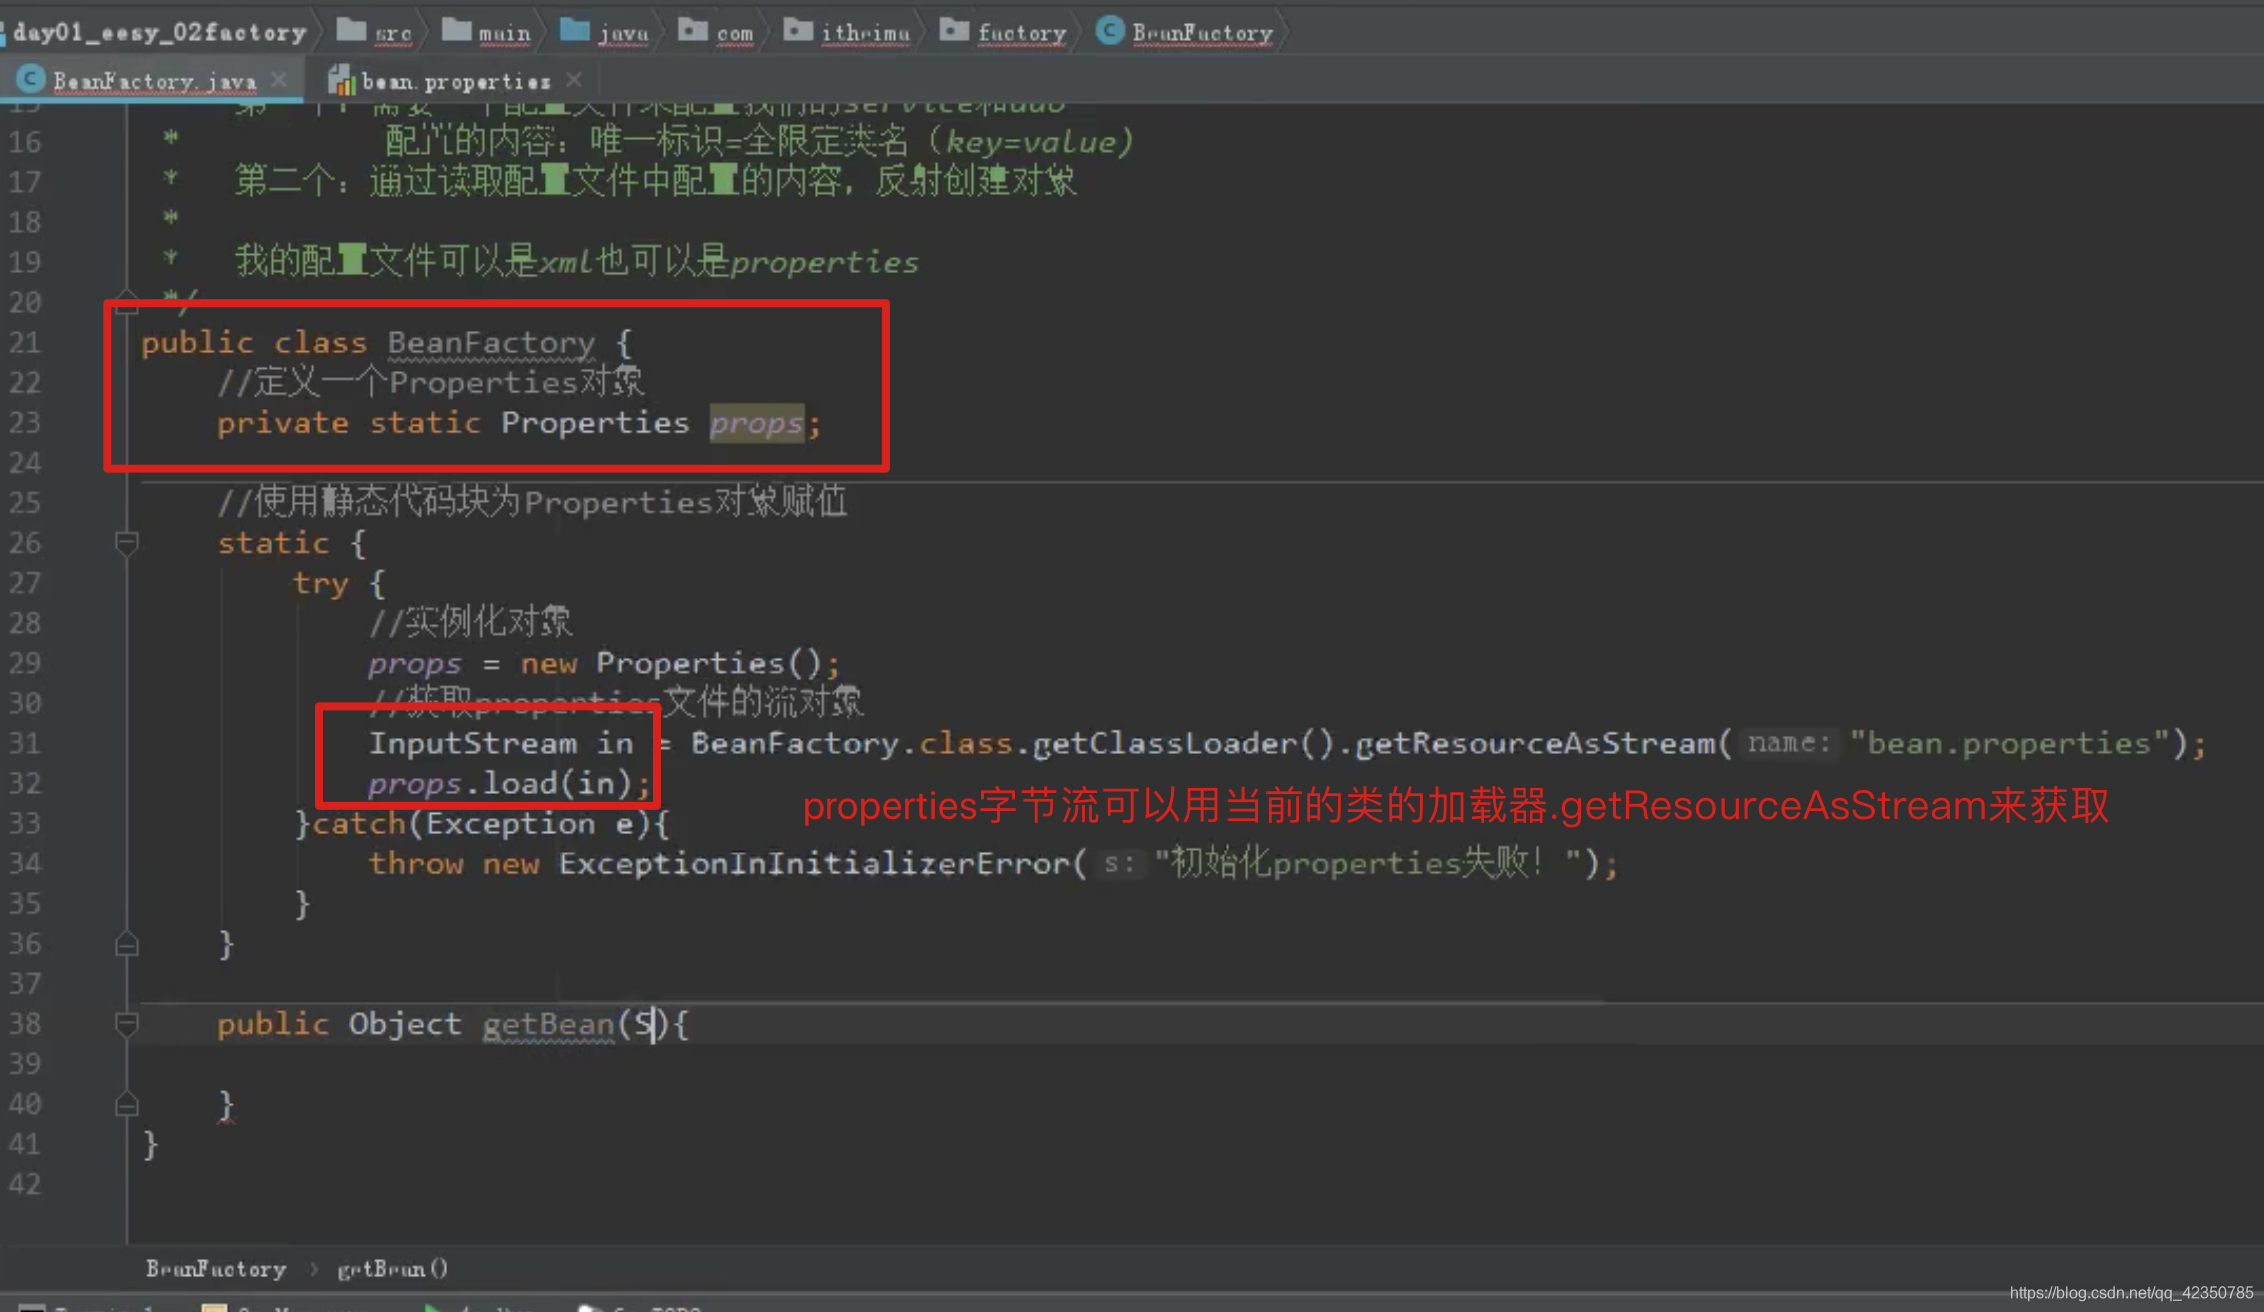
Task: Click props.load(in) on line 32
Action: [x=500, y=783]
